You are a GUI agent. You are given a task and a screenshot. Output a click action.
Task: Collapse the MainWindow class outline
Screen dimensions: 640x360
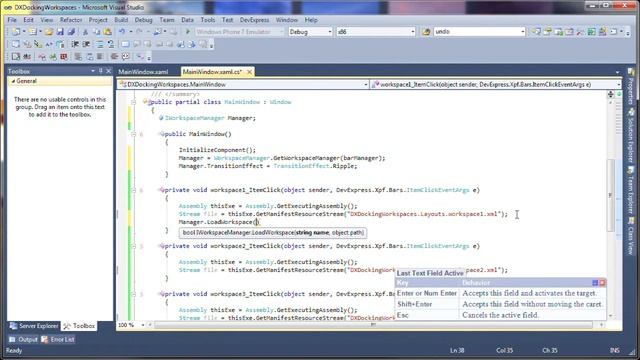coord(133,102)
